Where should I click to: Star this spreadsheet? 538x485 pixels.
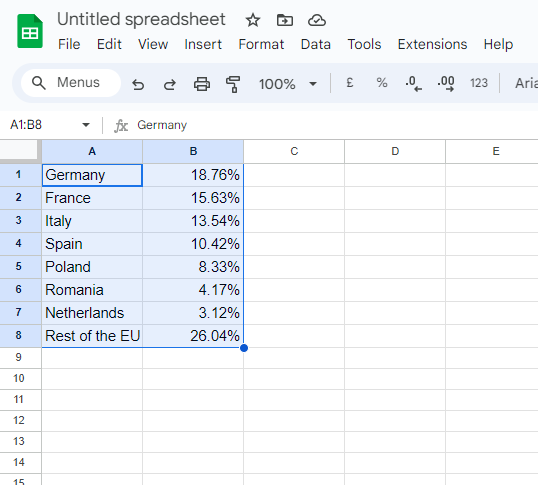coord(253,20)
